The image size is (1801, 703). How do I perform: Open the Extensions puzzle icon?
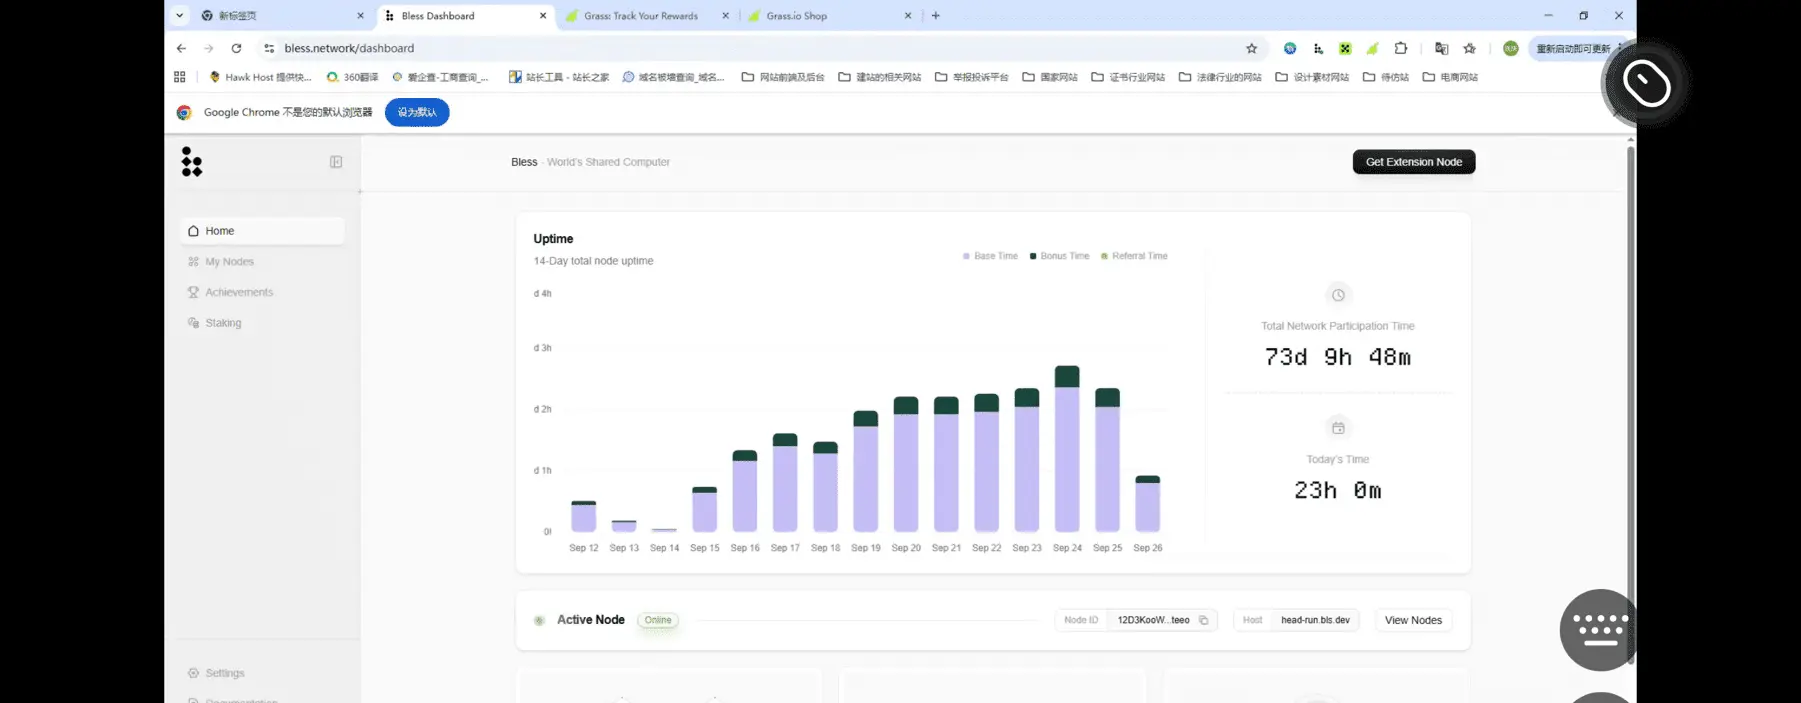tap(1401, 48)
